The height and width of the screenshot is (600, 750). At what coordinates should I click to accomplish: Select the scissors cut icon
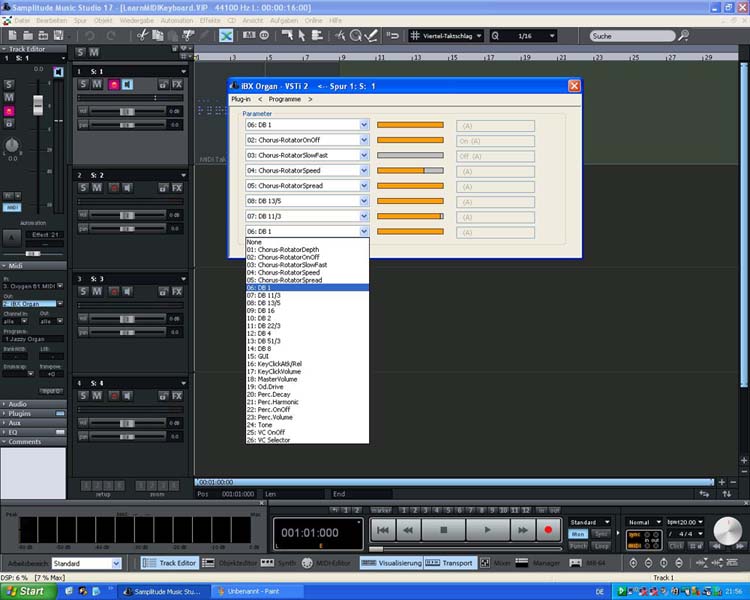pyautogui.click(x=142, y=35)
